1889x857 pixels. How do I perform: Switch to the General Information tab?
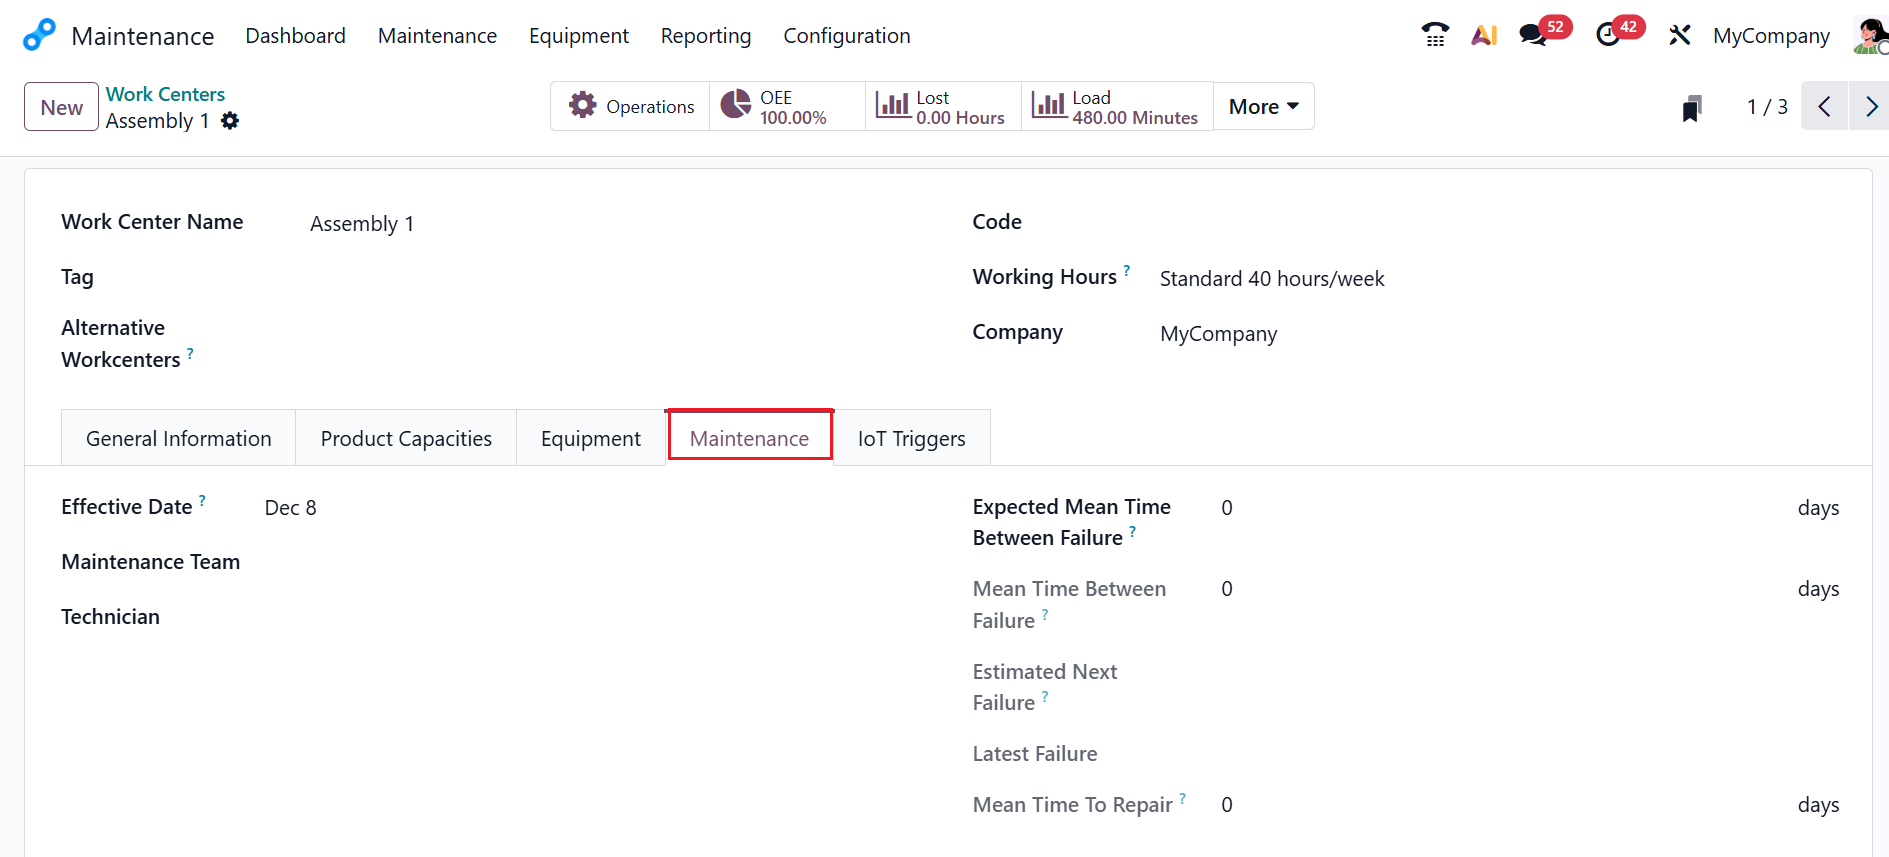pos(178,439)
